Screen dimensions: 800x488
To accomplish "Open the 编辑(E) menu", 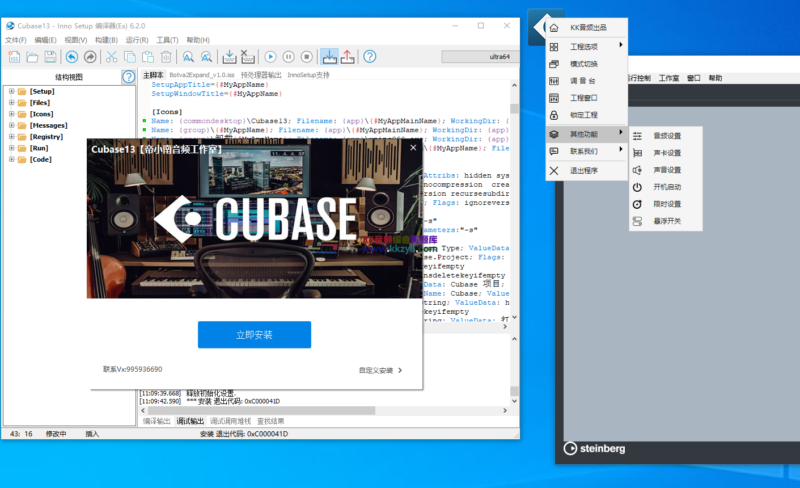I will point(45,40).
